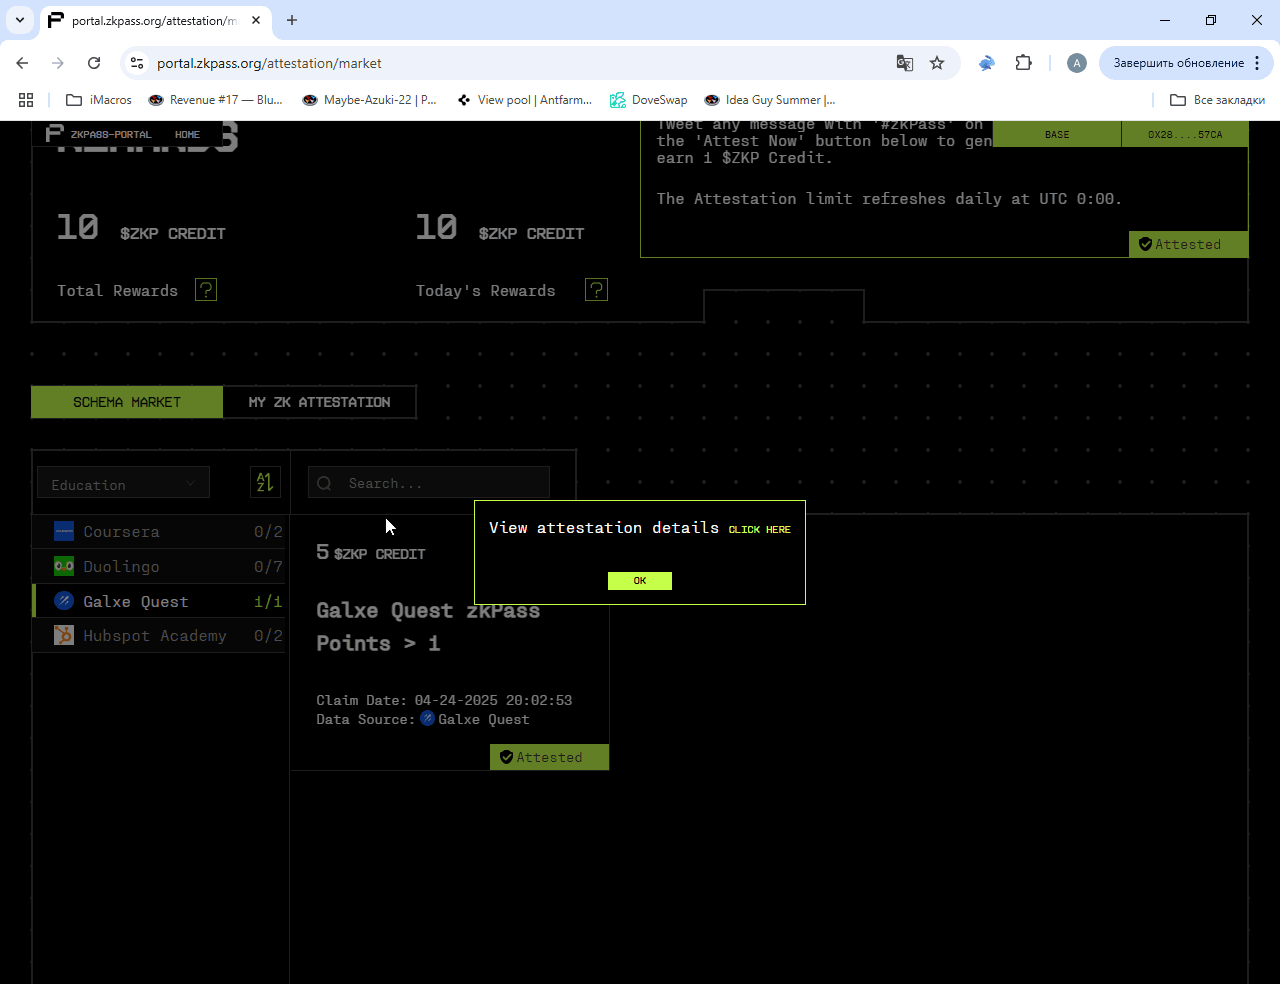1280x984 pixels.
Task: Open Idea Guy Summer bookmark
Action: click(770, 100)
